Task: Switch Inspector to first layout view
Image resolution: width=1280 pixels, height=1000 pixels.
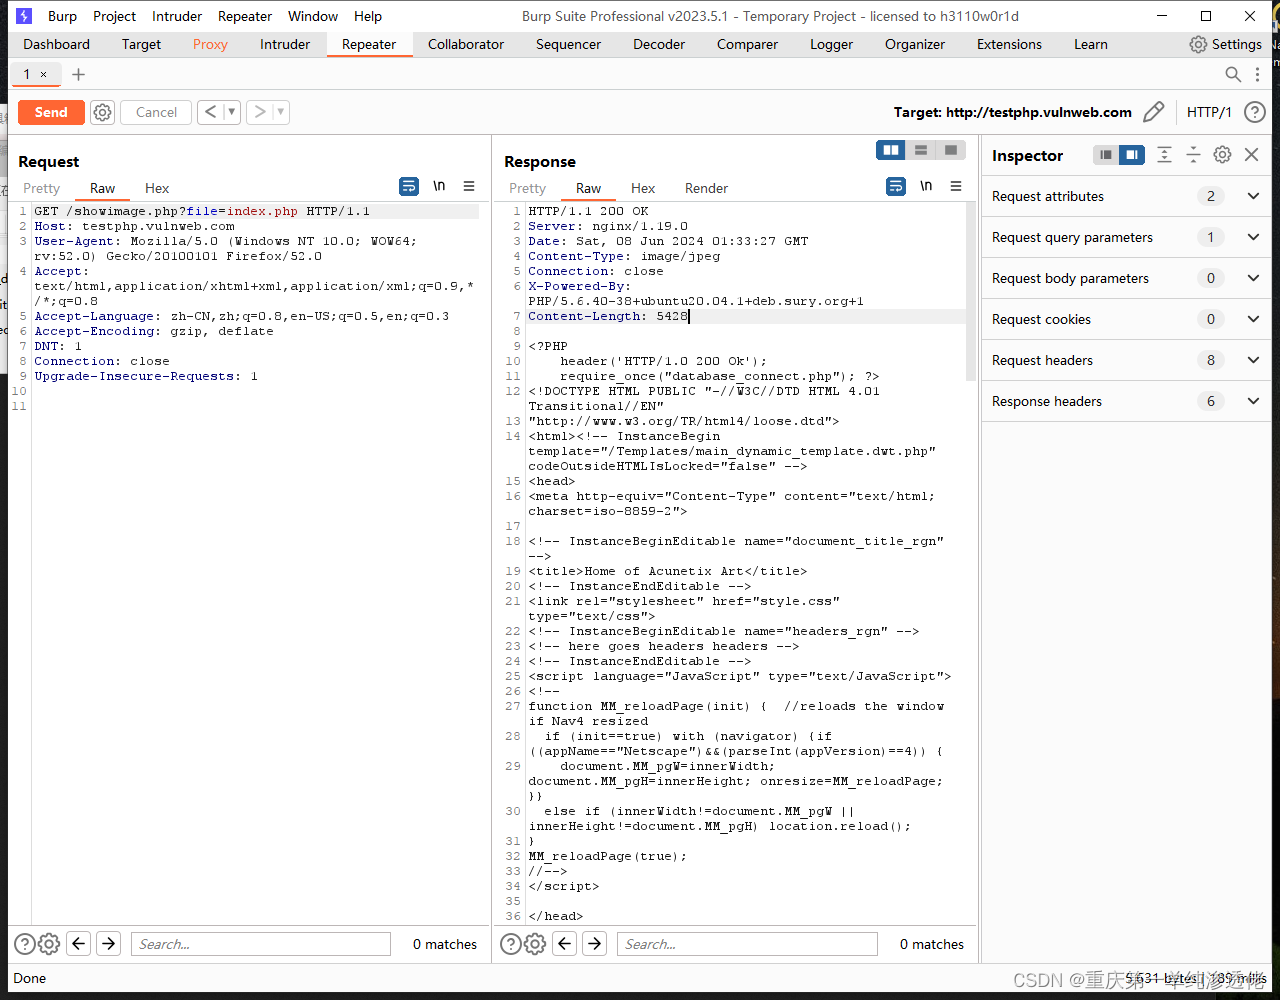Action: (1105, 155)
